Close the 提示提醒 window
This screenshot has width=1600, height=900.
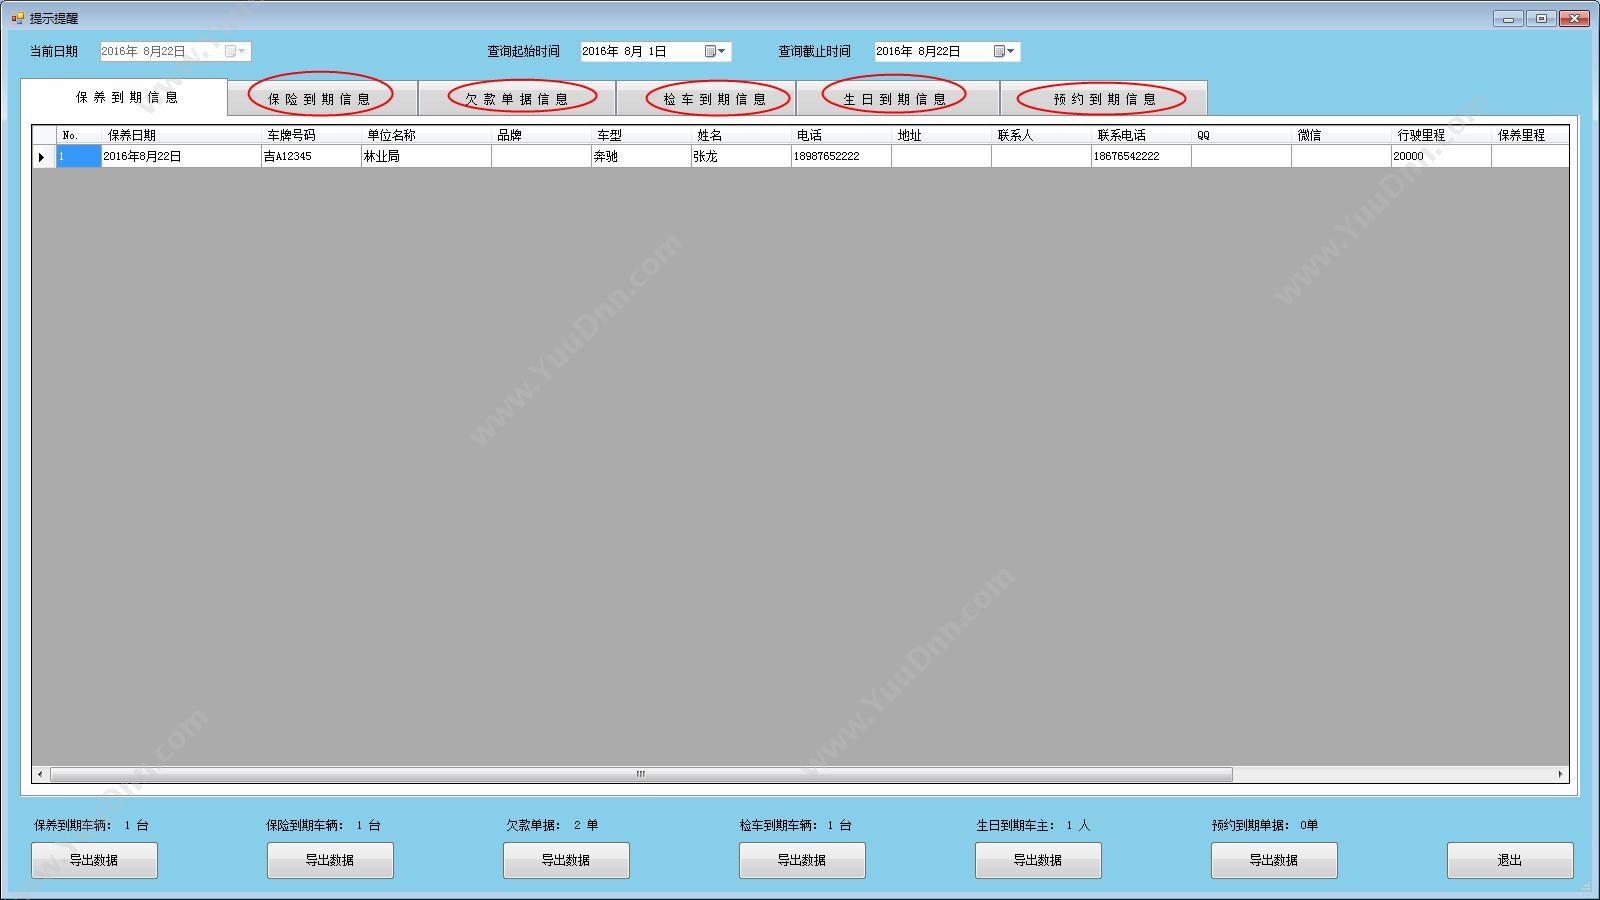(1575, 18)
